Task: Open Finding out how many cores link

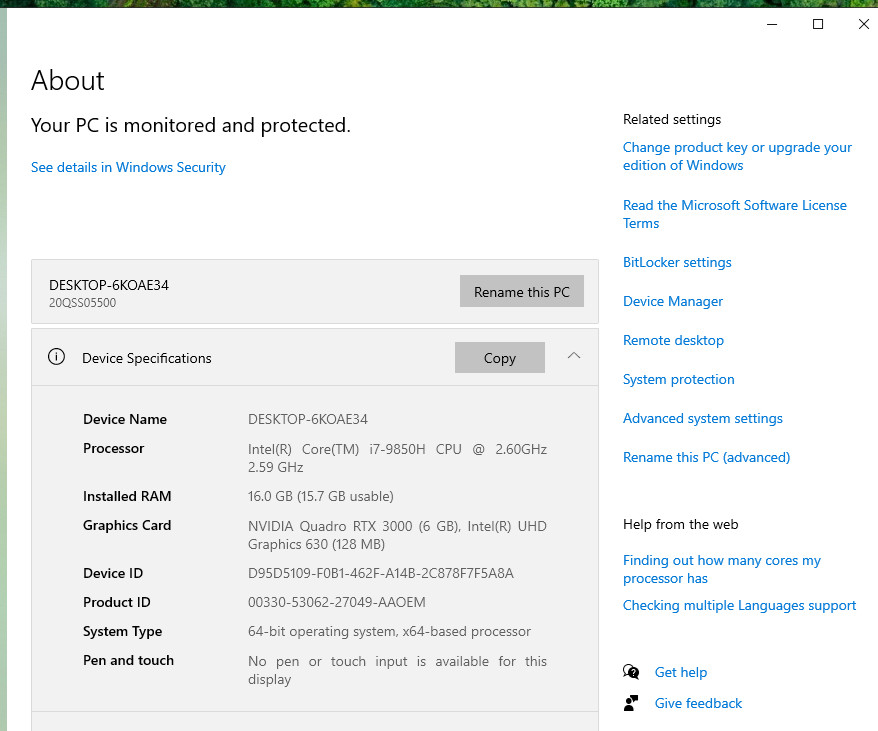Action: point(722,569)
